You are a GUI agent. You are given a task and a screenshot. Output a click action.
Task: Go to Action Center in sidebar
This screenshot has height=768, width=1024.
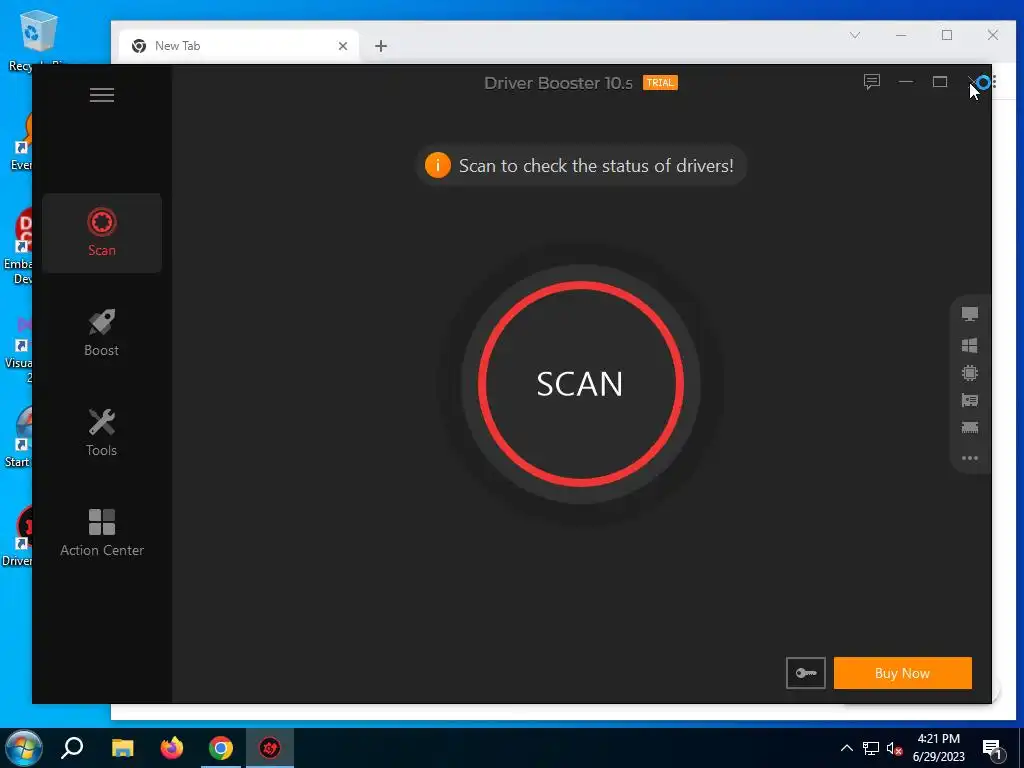coord(102,533)
